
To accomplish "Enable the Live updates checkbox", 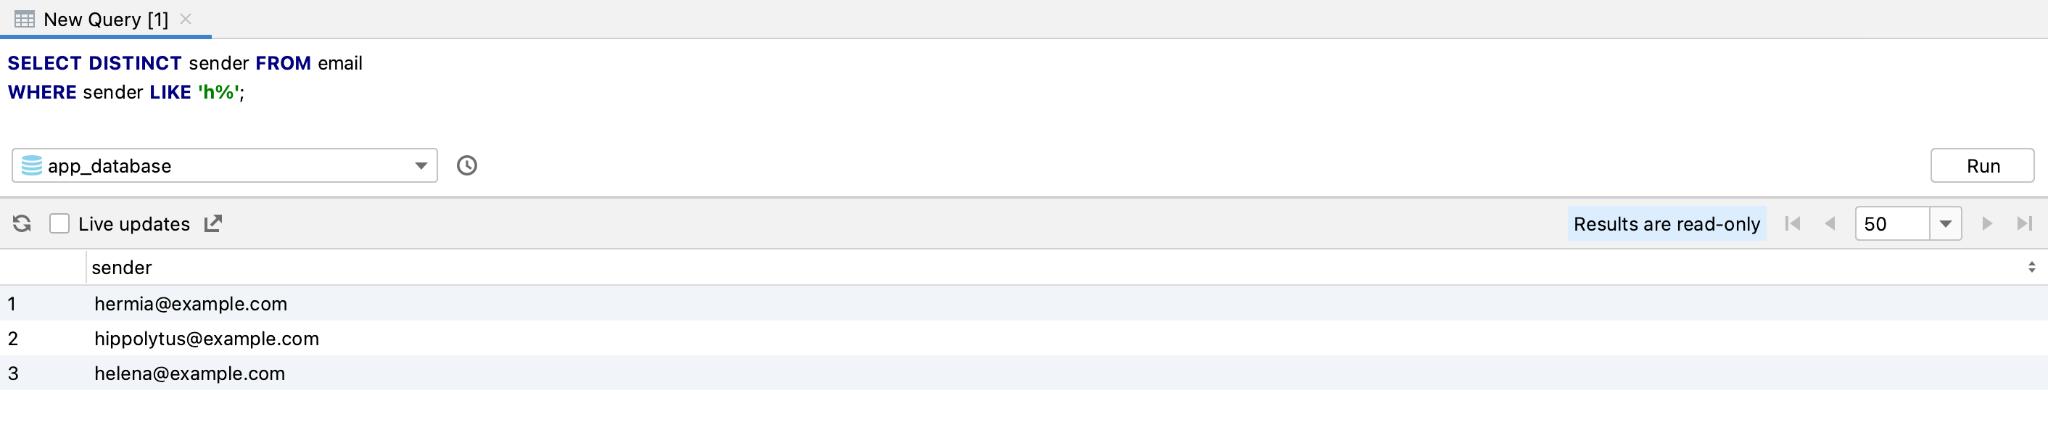I will pos(60,224).
